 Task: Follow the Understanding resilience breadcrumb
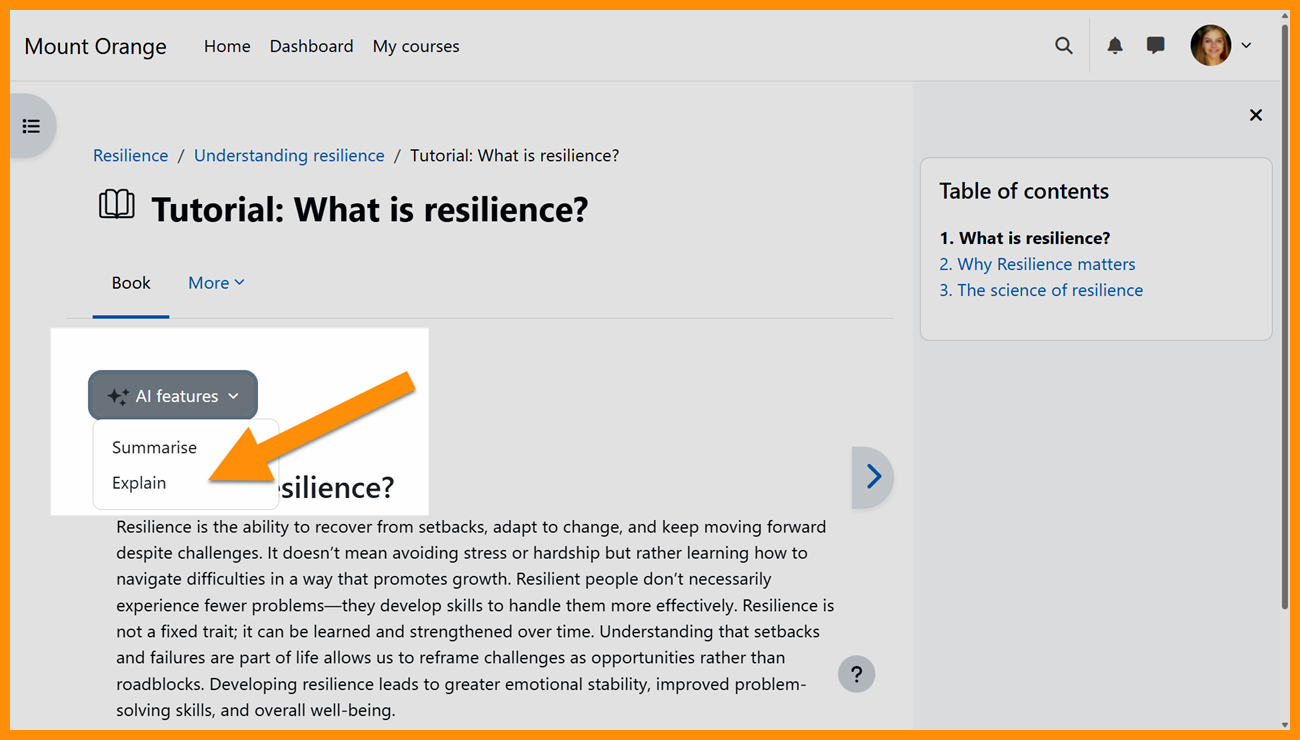289,156
